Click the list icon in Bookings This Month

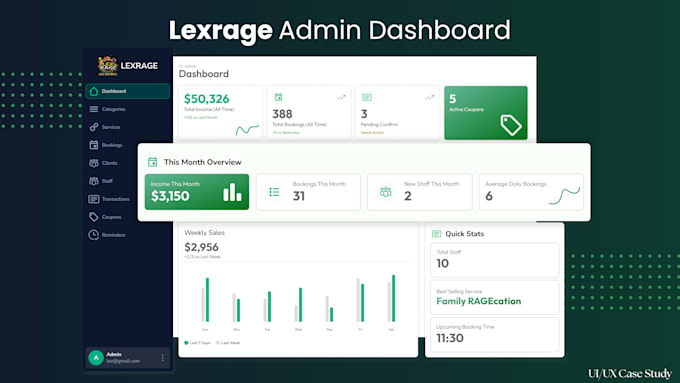(274, 192)
